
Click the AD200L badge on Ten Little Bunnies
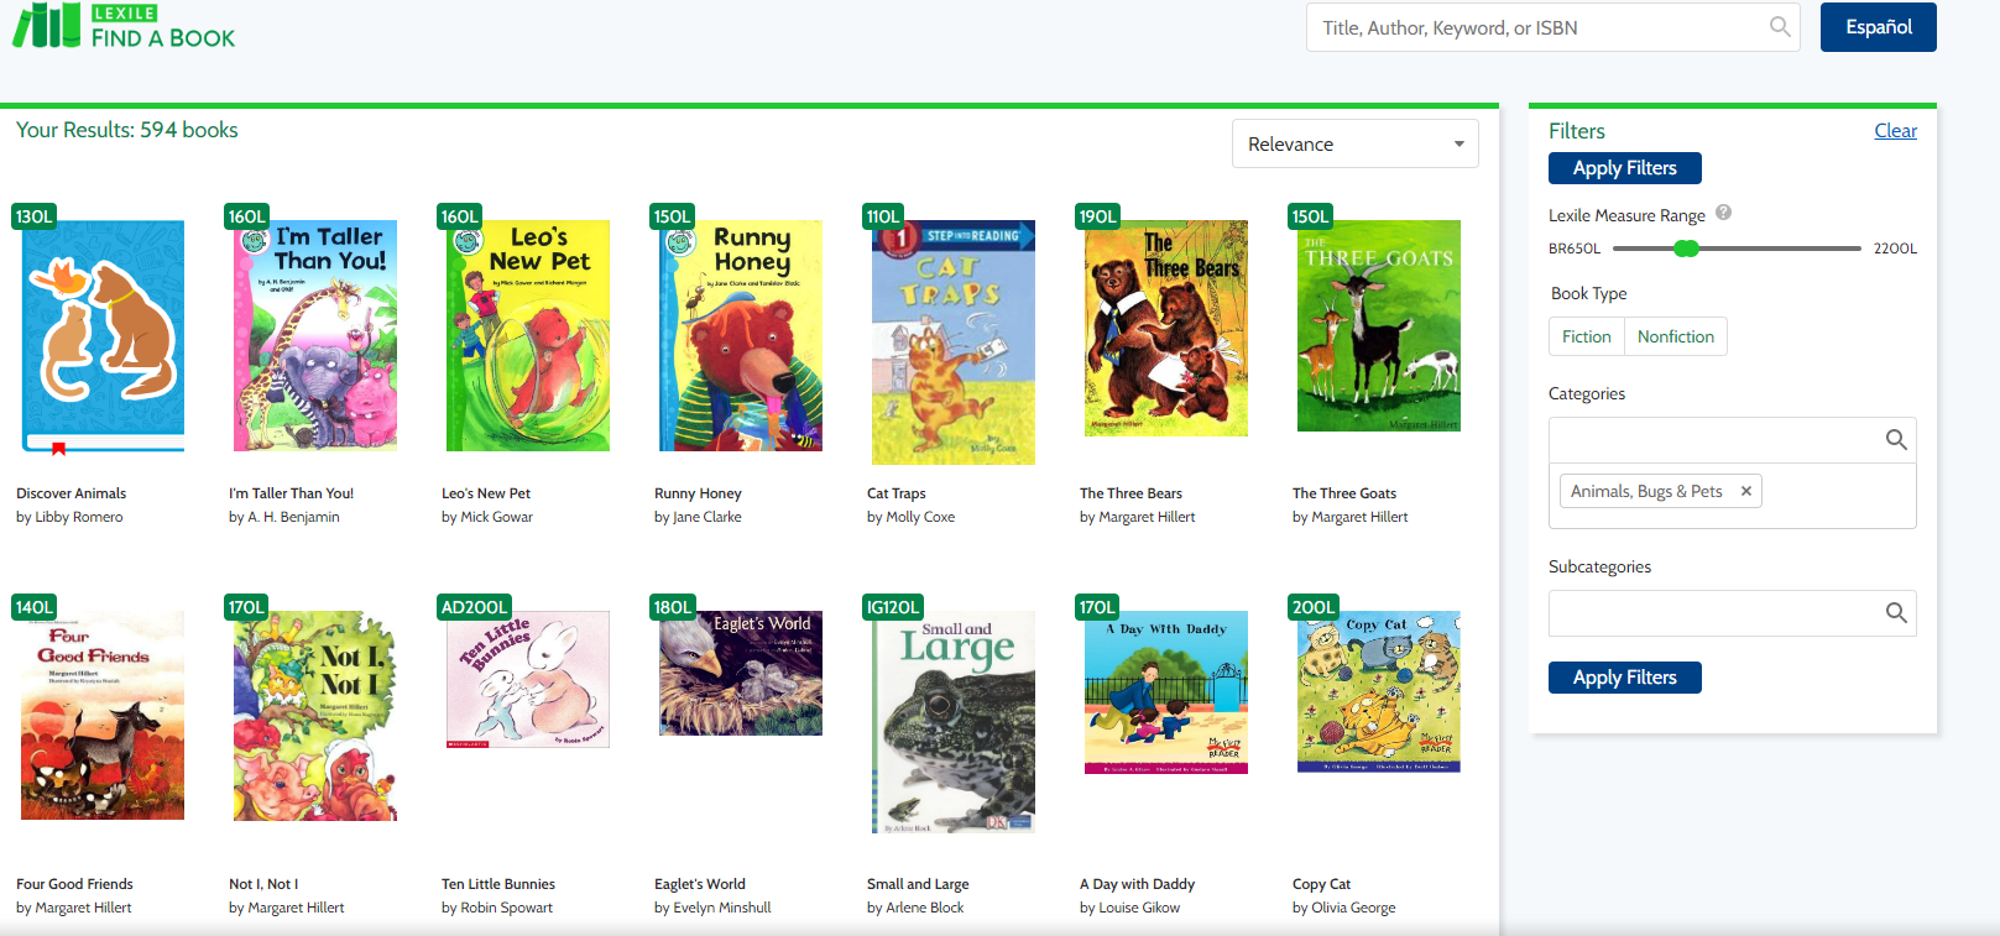coord(475,607)
